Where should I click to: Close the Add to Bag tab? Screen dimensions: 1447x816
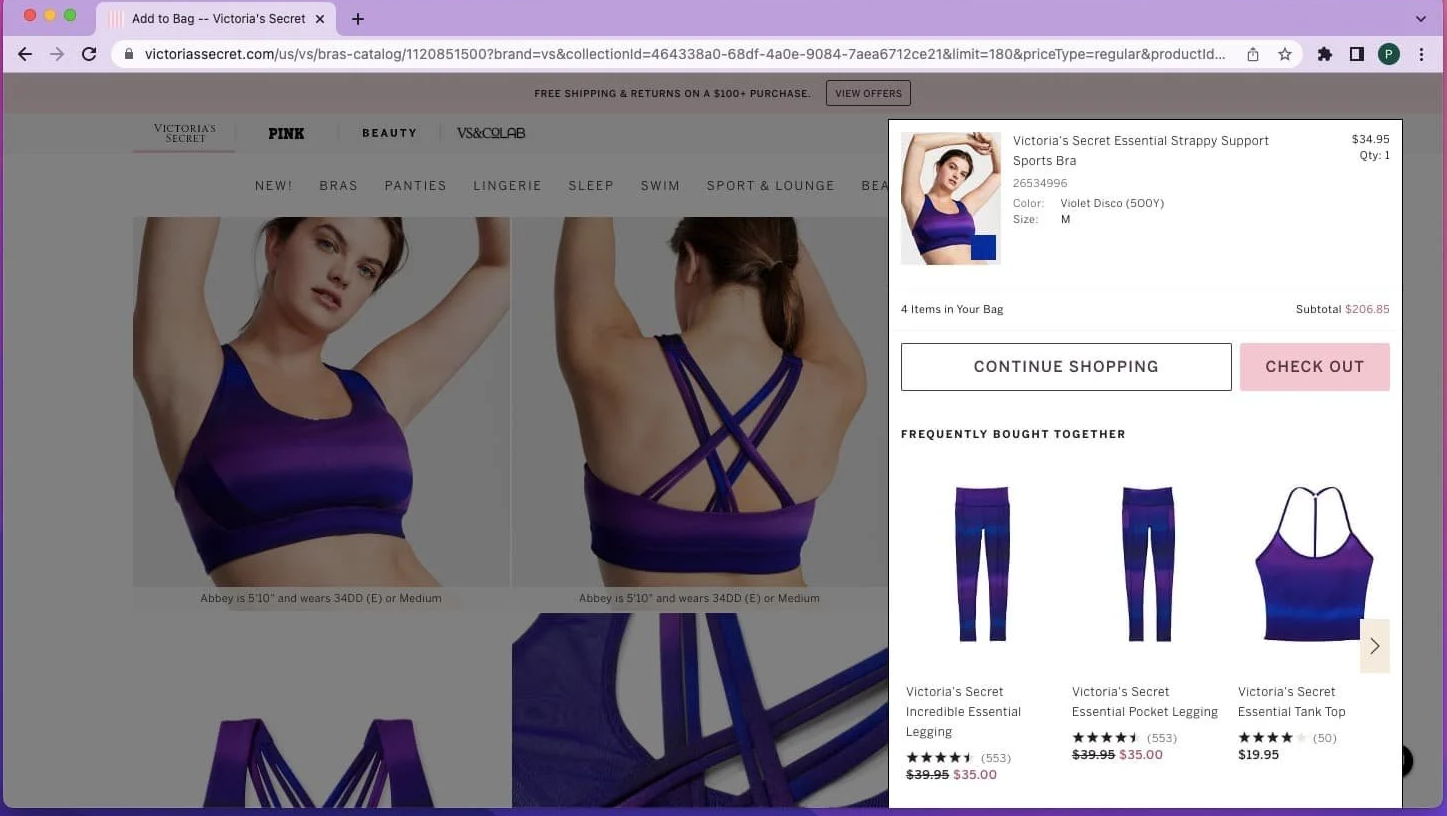[320, 19]
